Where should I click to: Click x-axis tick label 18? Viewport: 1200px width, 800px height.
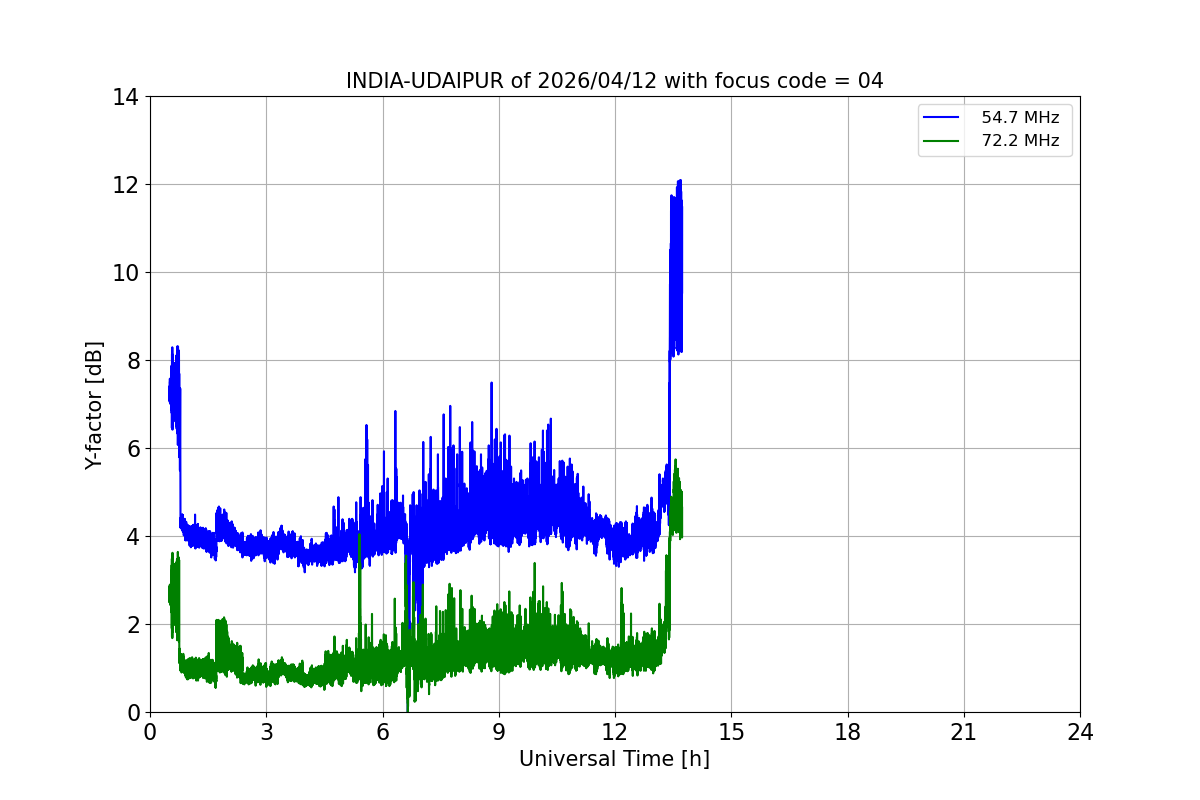point(848,732)
